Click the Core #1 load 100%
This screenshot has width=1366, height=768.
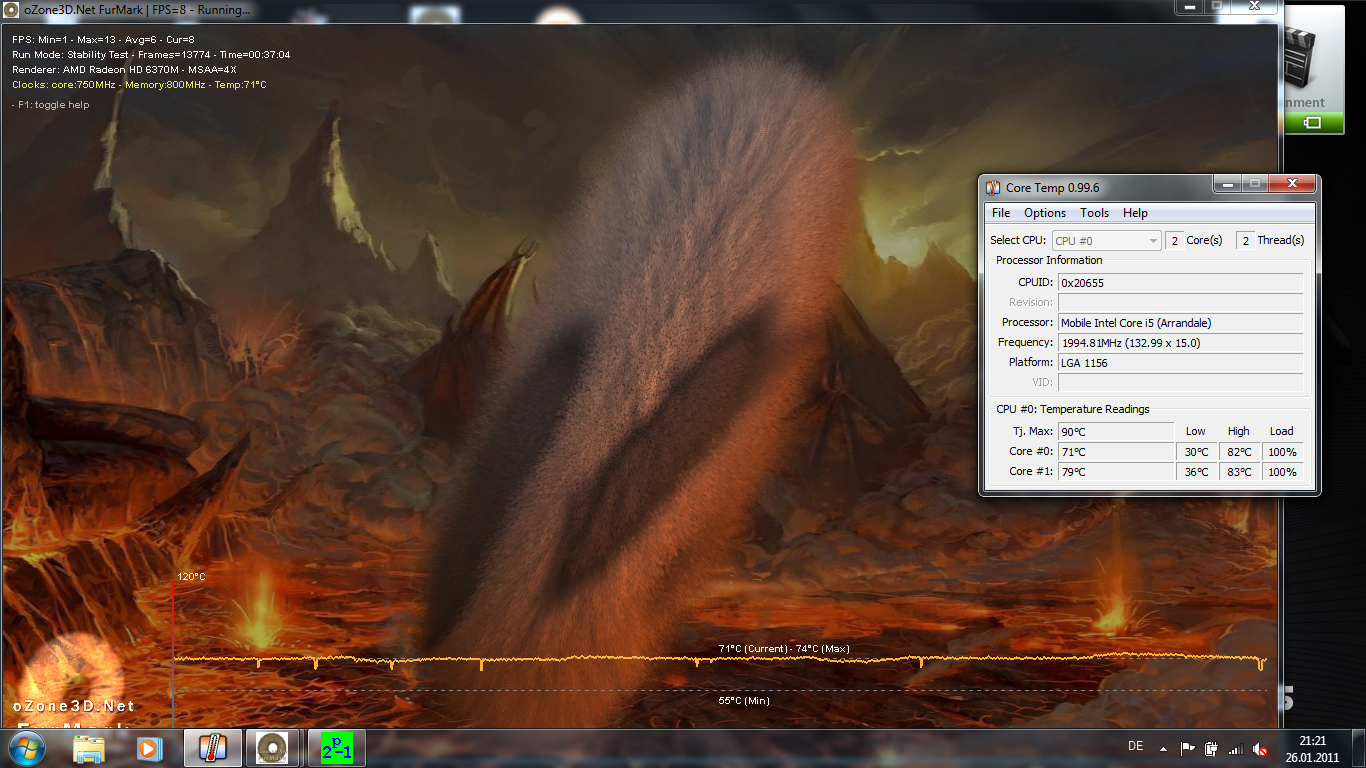click(x=1283, y=472)
